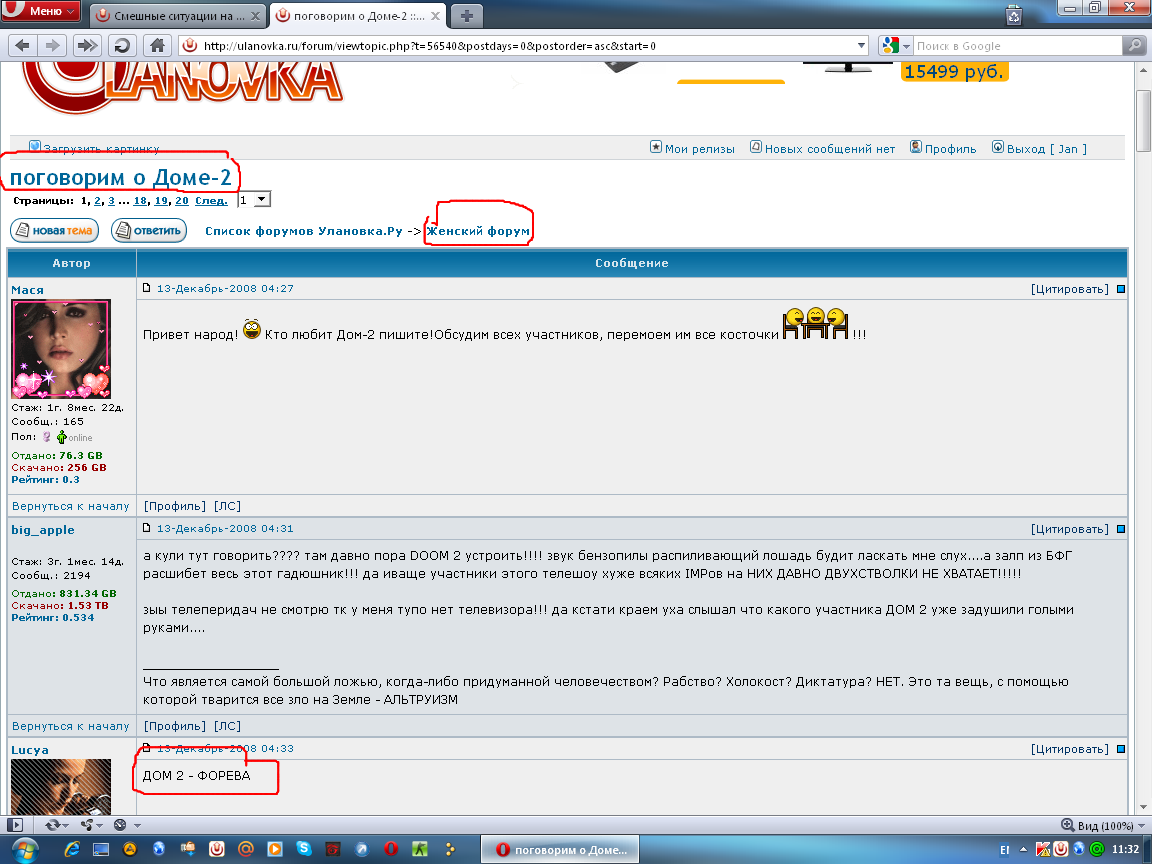Open the Женский форум link

(478, 231)
